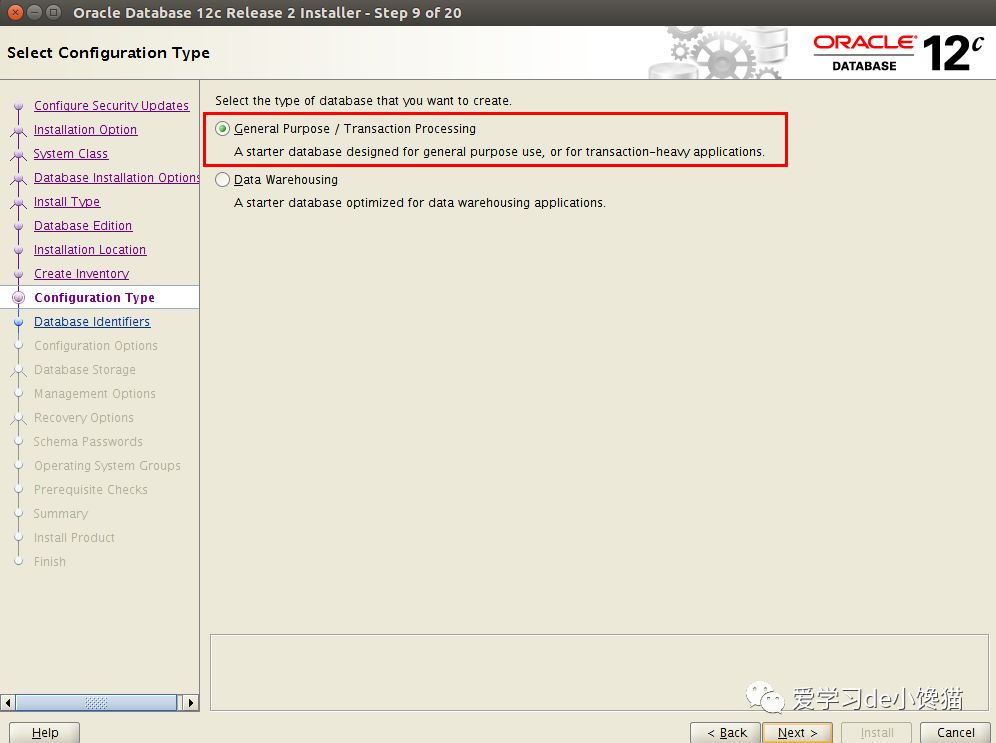Screen dimensions: 996x743
Task: Open Installation Location step
Action: pyautogui.click(x=90, y=250)
